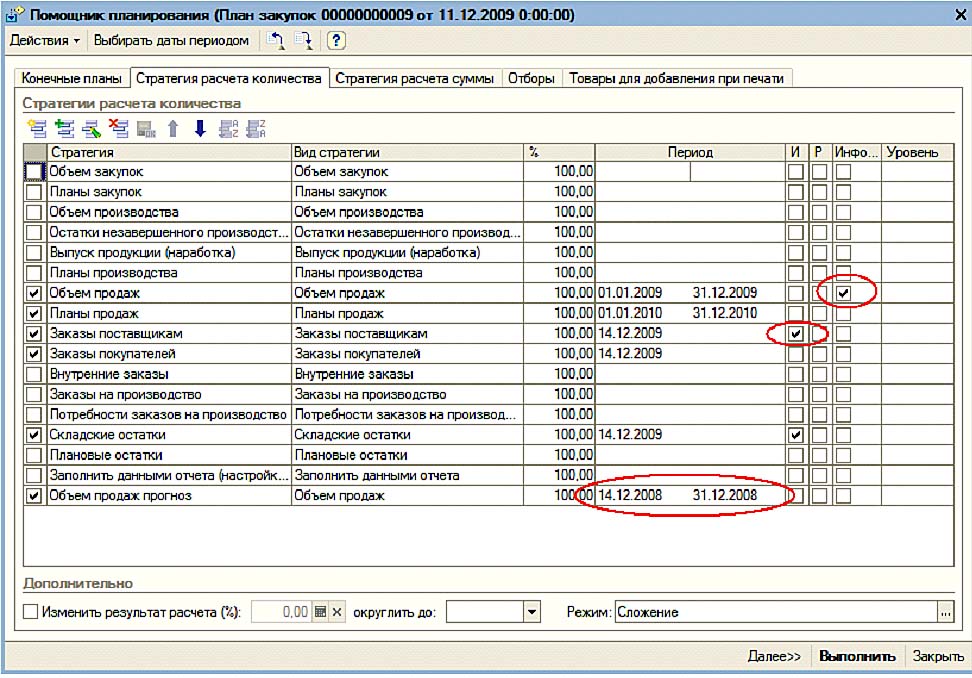Image resolution: width=972 pixels, height=678 pixels.
Task: Uncheck Объем продаж прогноз strategy checkbox
Action: [34, 496]
